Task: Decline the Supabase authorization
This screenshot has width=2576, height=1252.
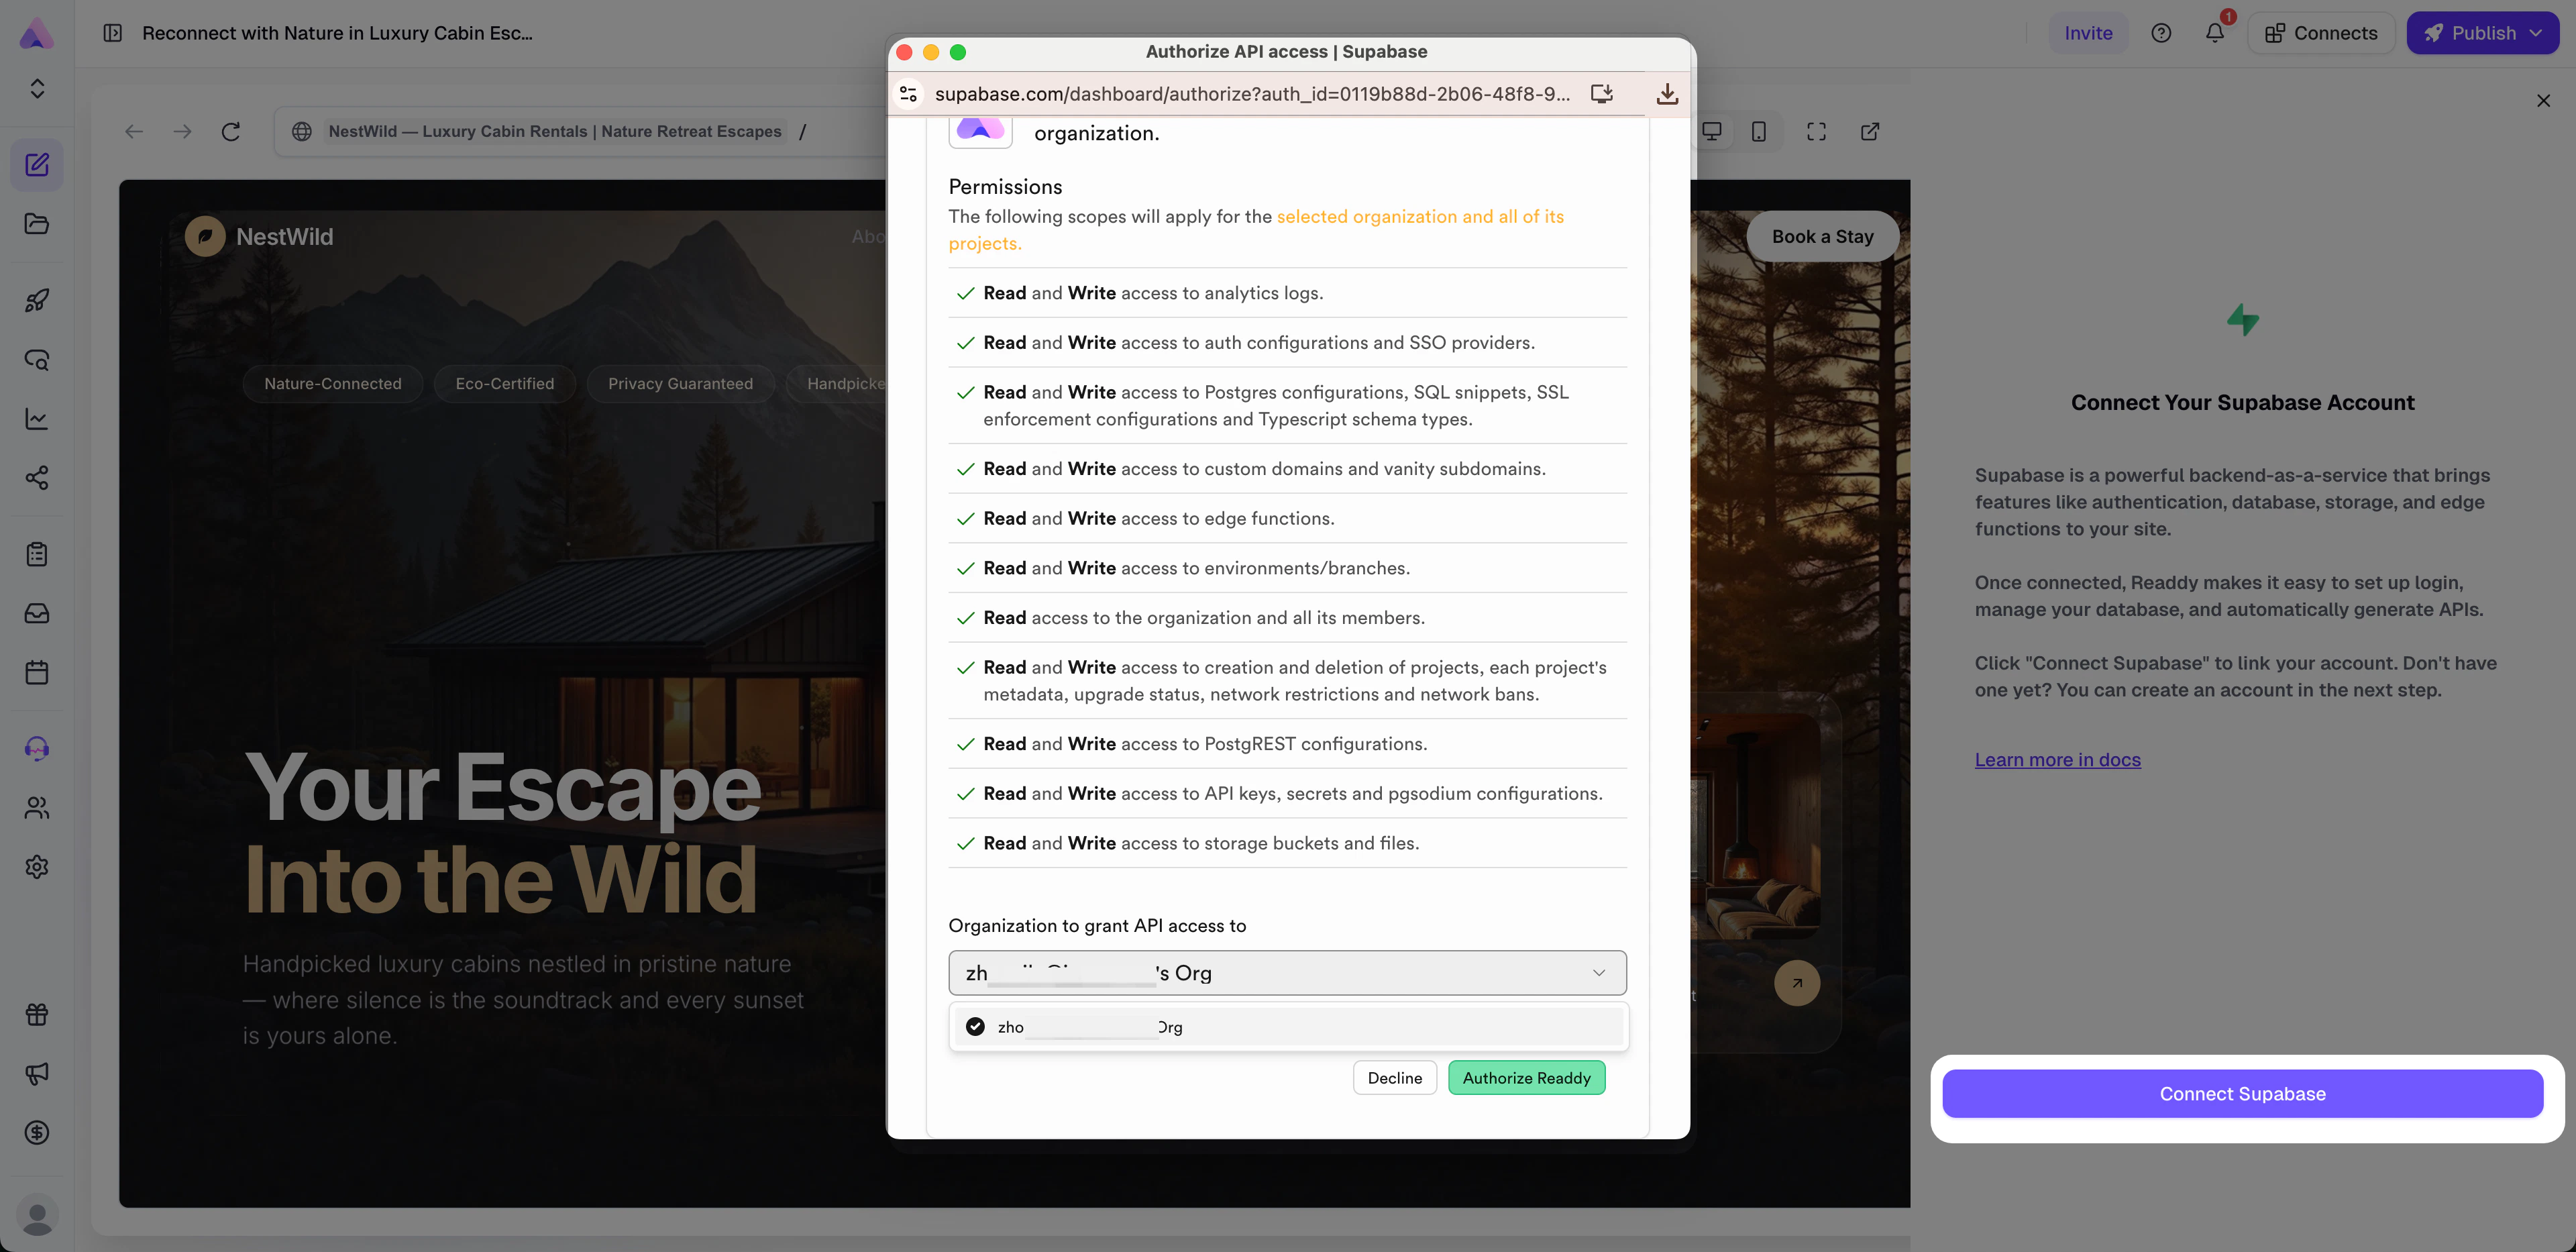Action: [1395, 1078]
